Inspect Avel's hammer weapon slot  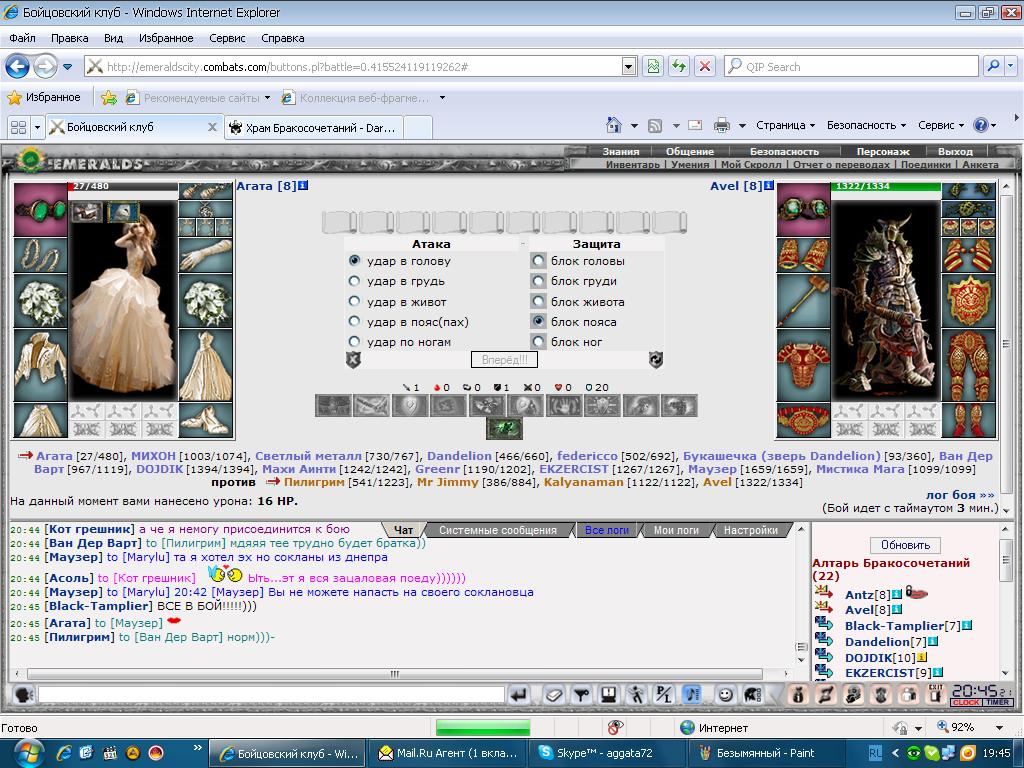pyautogui.click(x=803, y=300)
